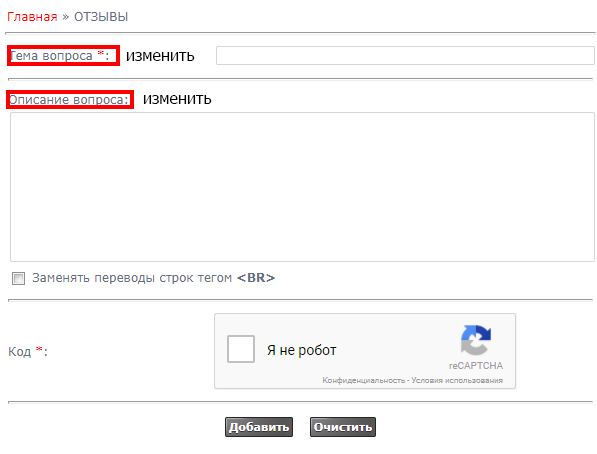Image resolution: width=597 pixels, height=454 pixels.
Task: Click изменить next to Описание вопроса
Action: (x=177, y=99)
